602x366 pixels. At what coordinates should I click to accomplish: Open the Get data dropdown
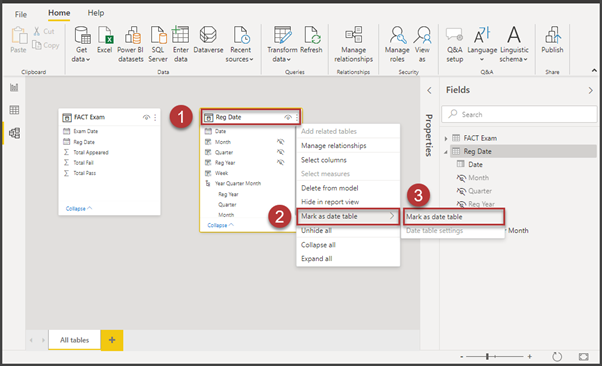pyautogui.click(x=81, y=44)
